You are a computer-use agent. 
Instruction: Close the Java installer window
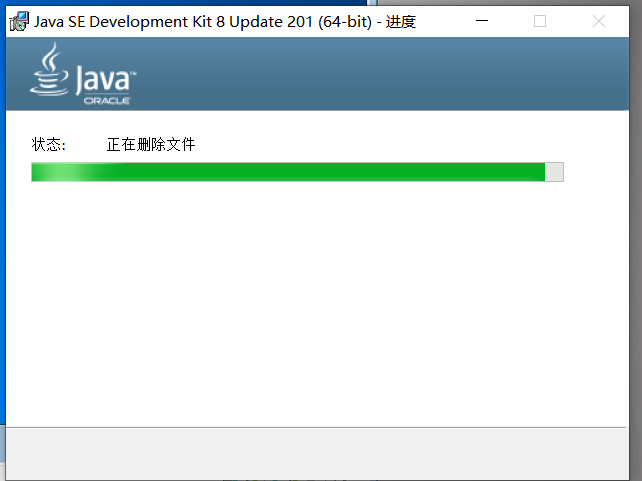coord(599,21)
